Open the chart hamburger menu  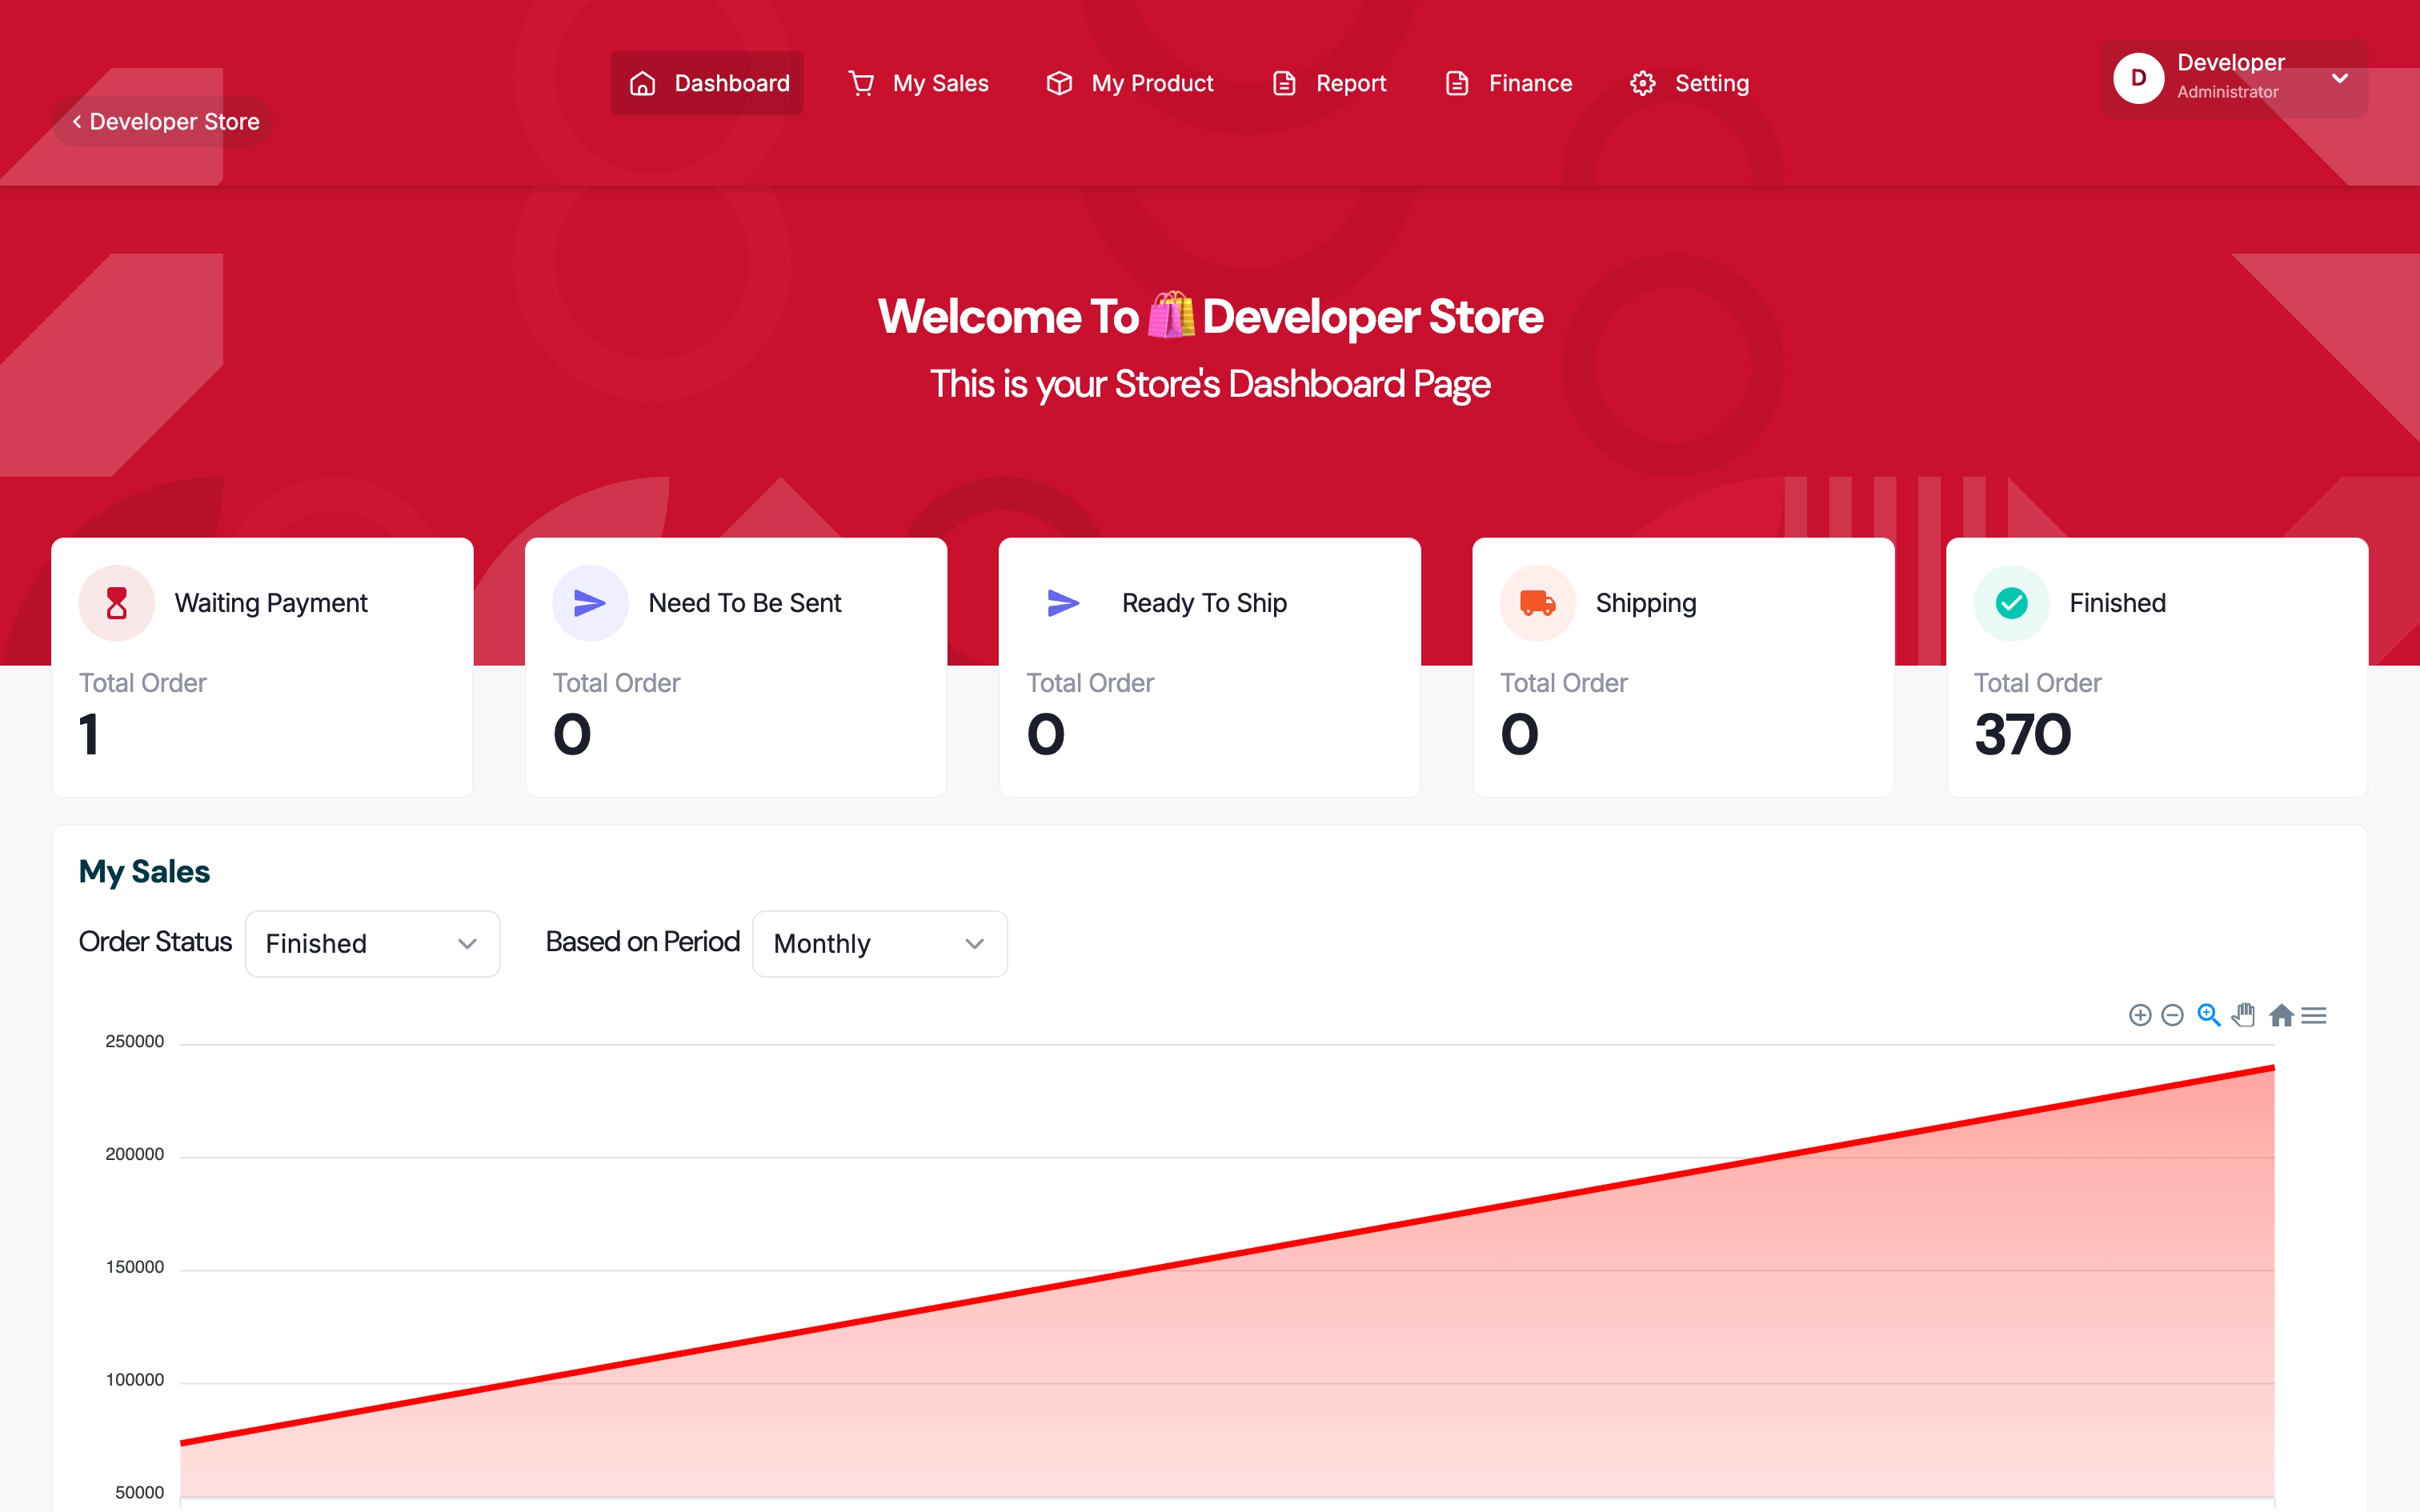(x=2313, y=1015)
